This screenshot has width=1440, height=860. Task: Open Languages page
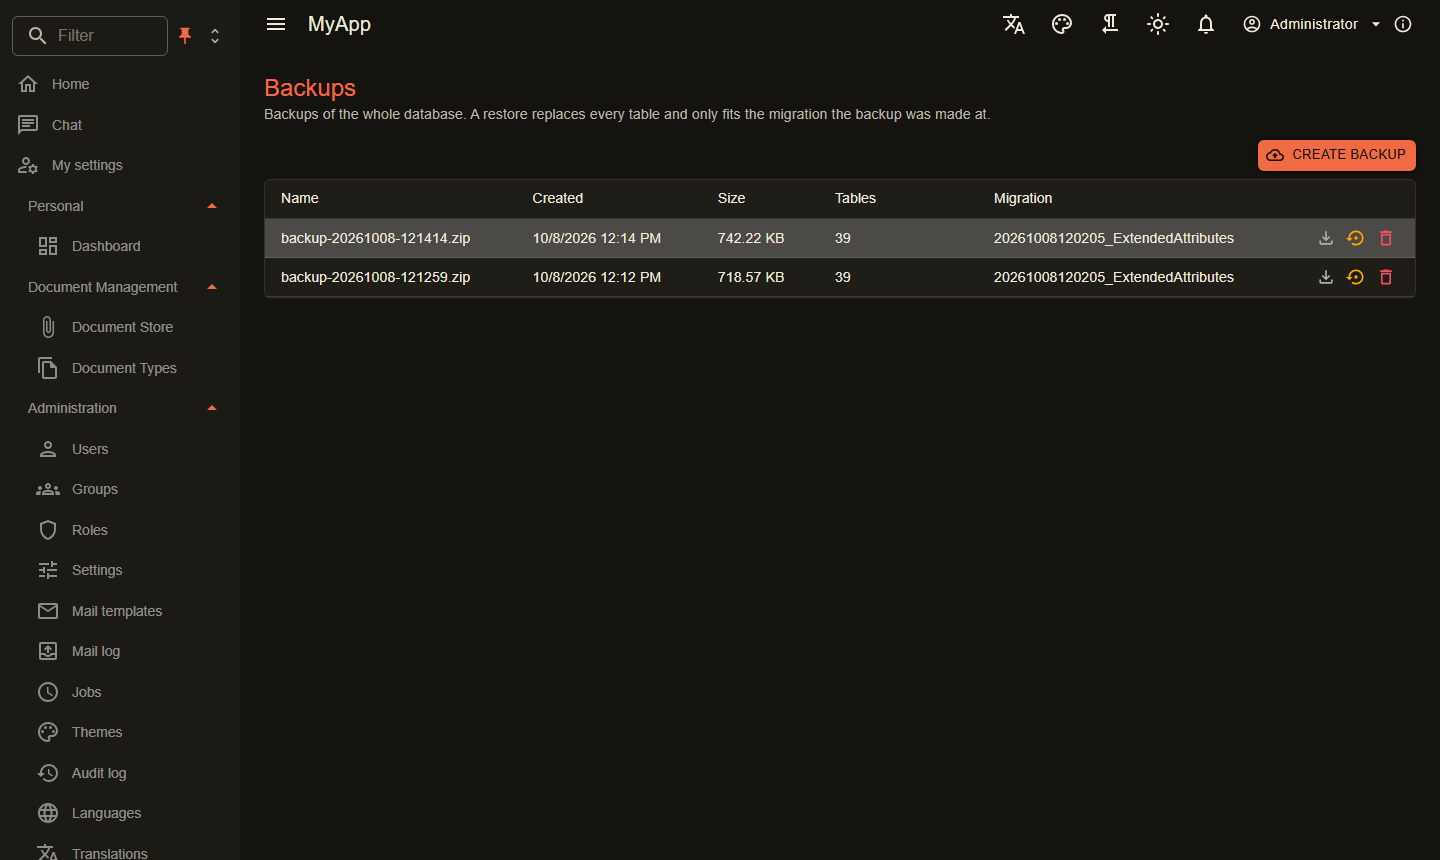120,813
